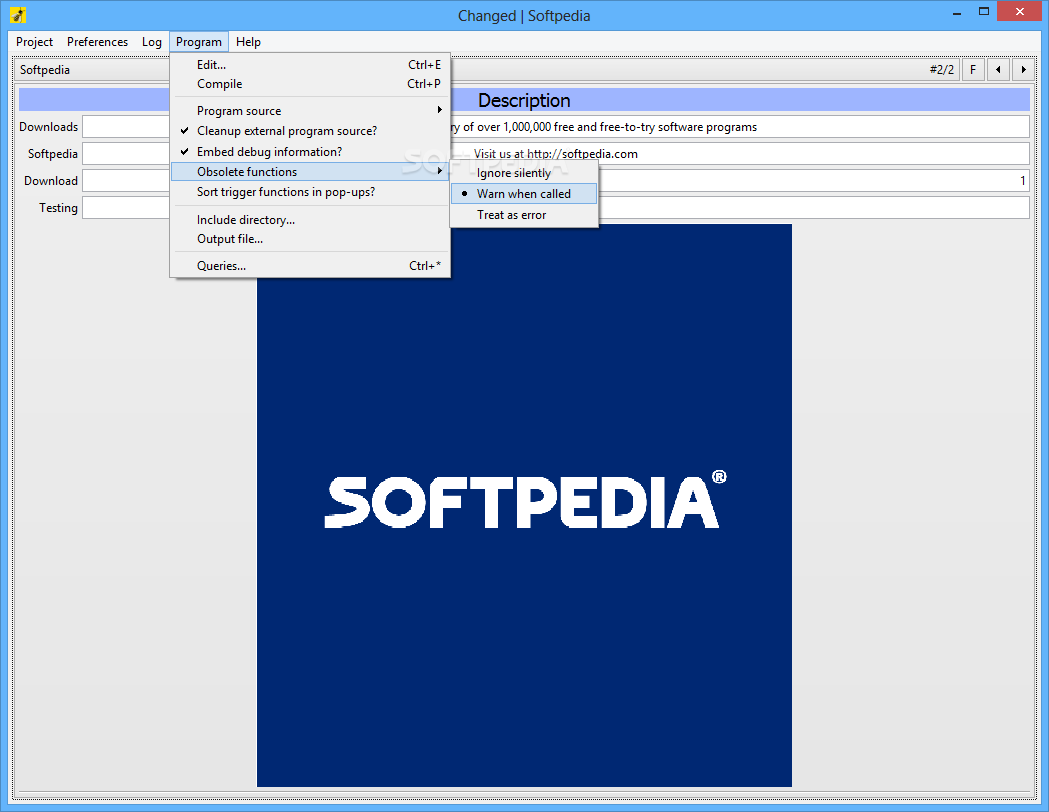Choose Compile from Program menu
Image resolution: width=1049 pixels, height=812 pixels.
click(310, 84)
